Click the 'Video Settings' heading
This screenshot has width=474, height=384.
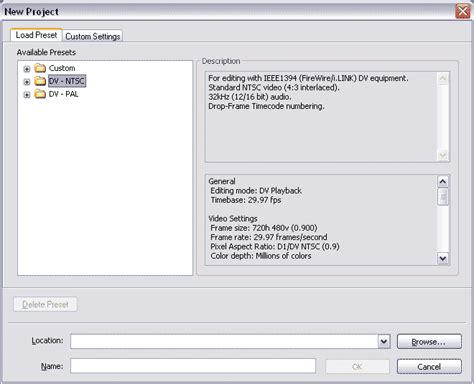(233, 219)
